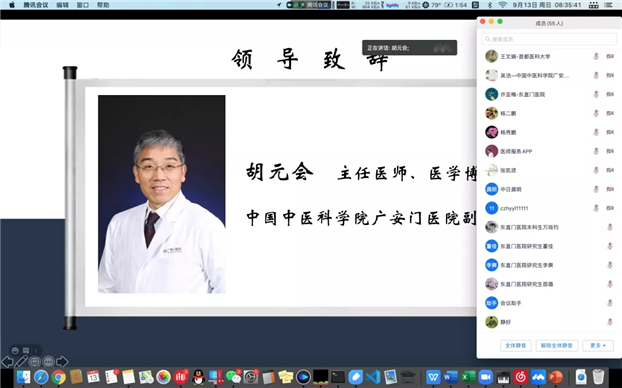The width and height of the screenshot is (622, 388).
Task: Select member 杨秀鹏 in the list
Action: (549, 132)
